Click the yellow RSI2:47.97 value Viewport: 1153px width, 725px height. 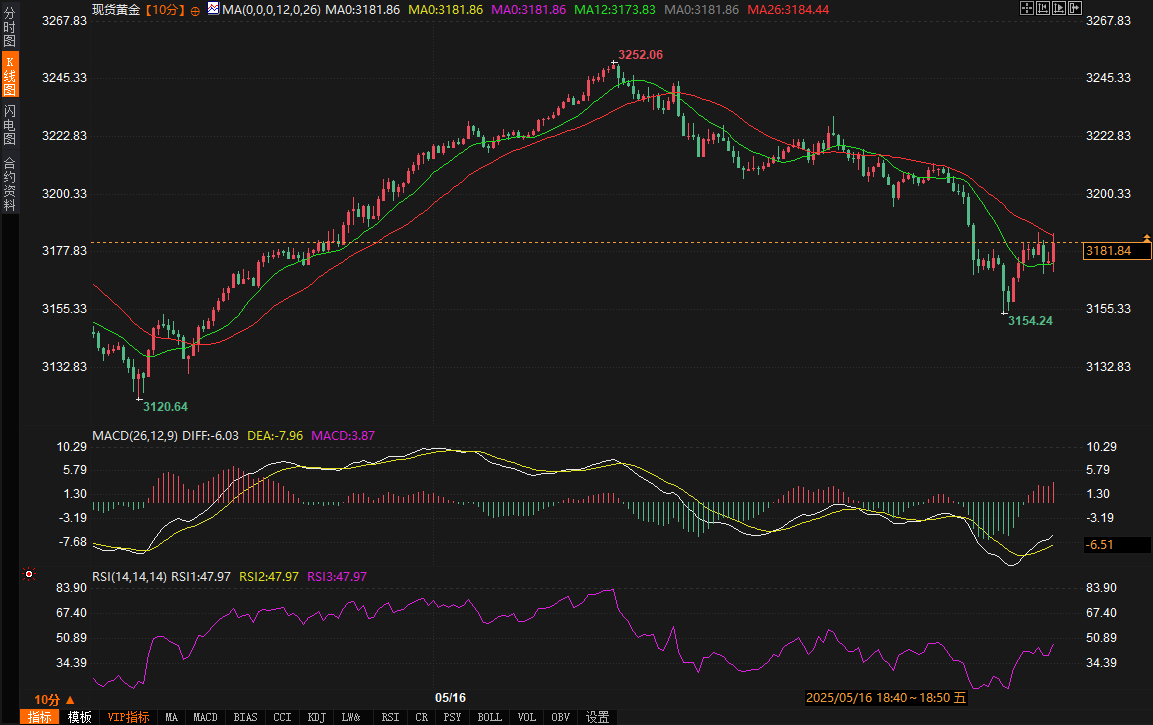(269, 577)
